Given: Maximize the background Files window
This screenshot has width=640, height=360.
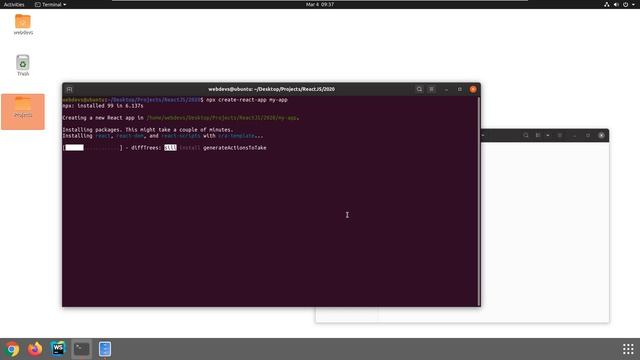Looking at the screenshot, I should [588, 135].
